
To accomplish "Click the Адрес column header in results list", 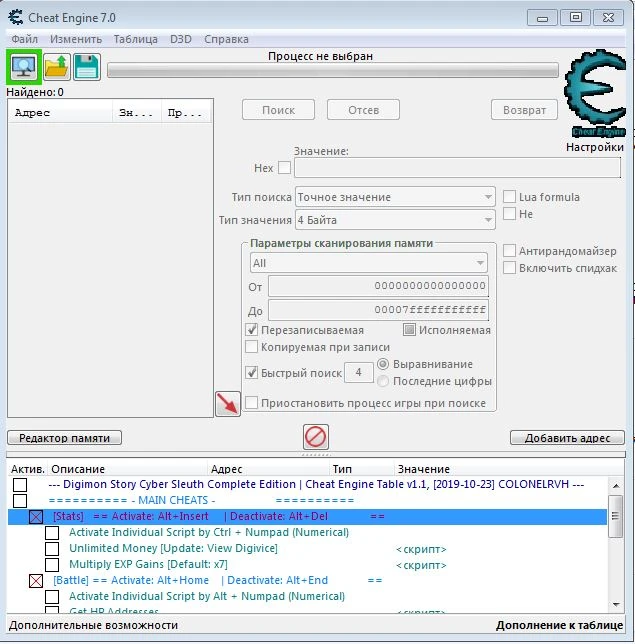I will click(x=60, y=113).
